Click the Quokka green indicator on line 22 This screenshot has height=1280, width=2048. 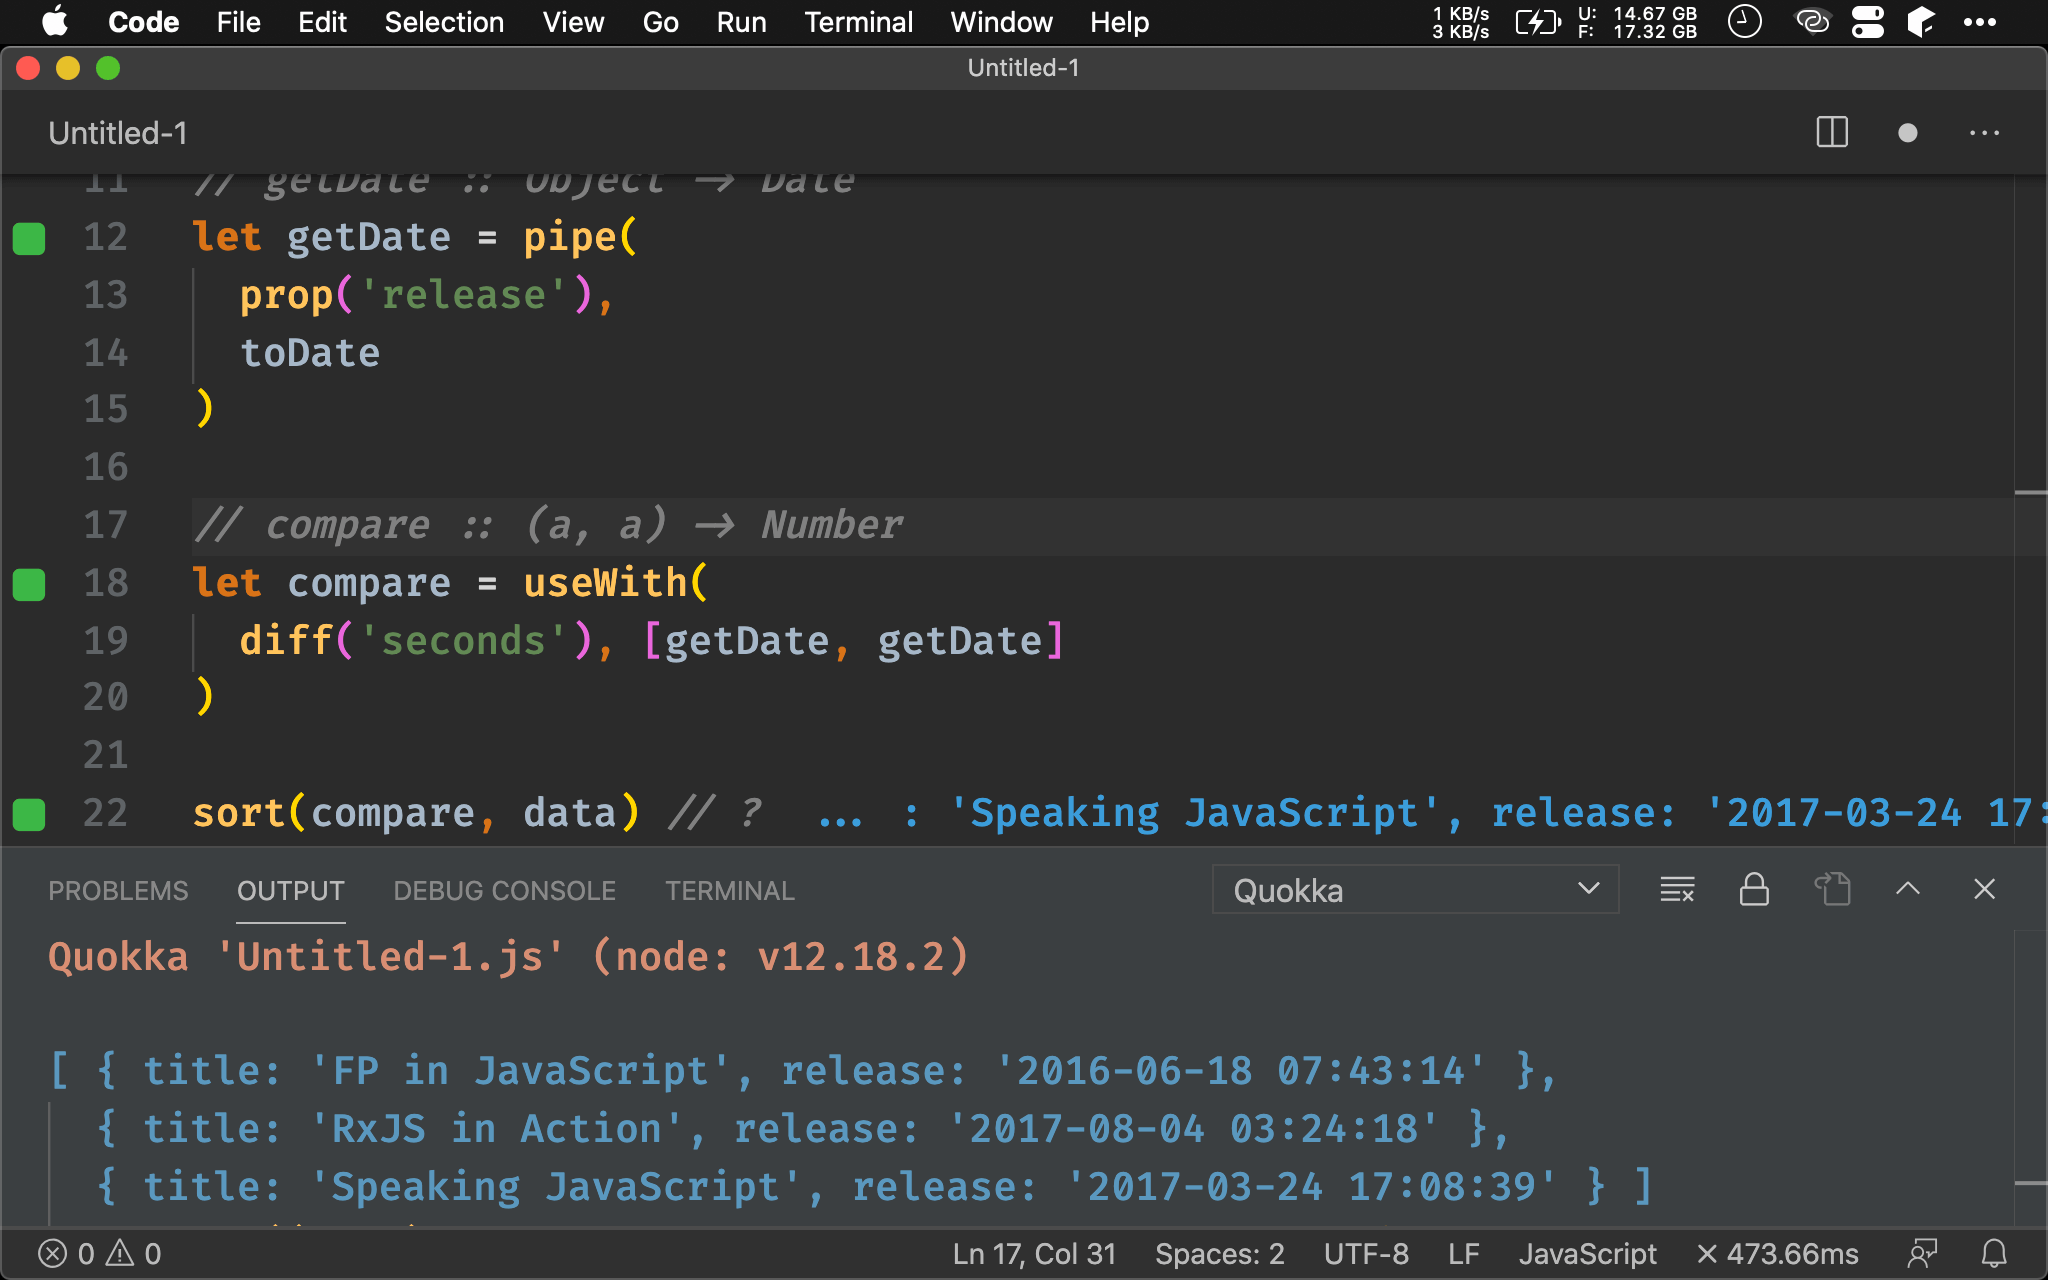[29, 814]
